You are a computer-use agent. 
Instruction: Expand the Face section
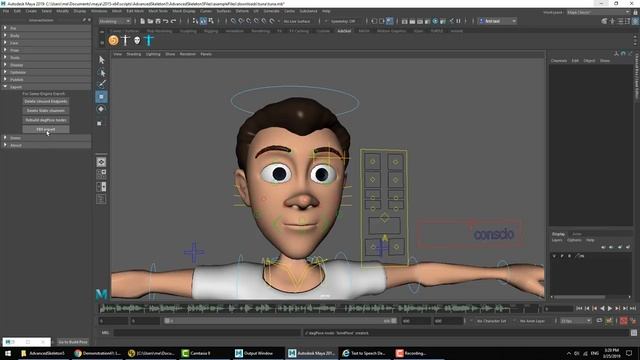point(46,43)
